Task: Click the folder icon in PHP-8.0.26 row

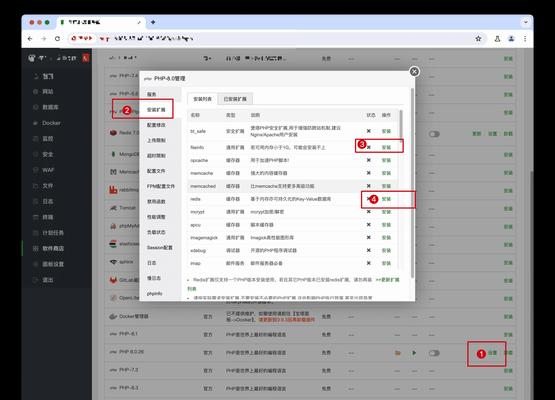Action: point(398,353)
